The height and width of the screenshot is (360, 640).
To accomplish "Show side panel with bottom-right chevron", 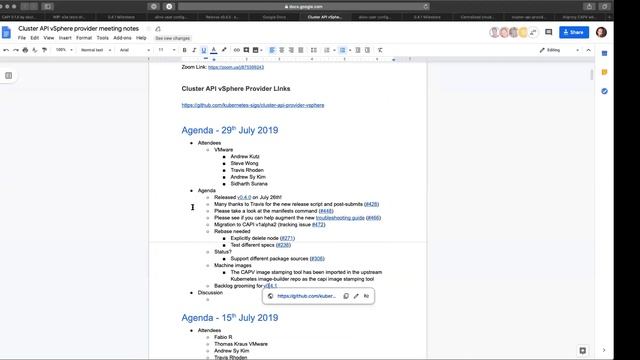I will click(604, 350).
